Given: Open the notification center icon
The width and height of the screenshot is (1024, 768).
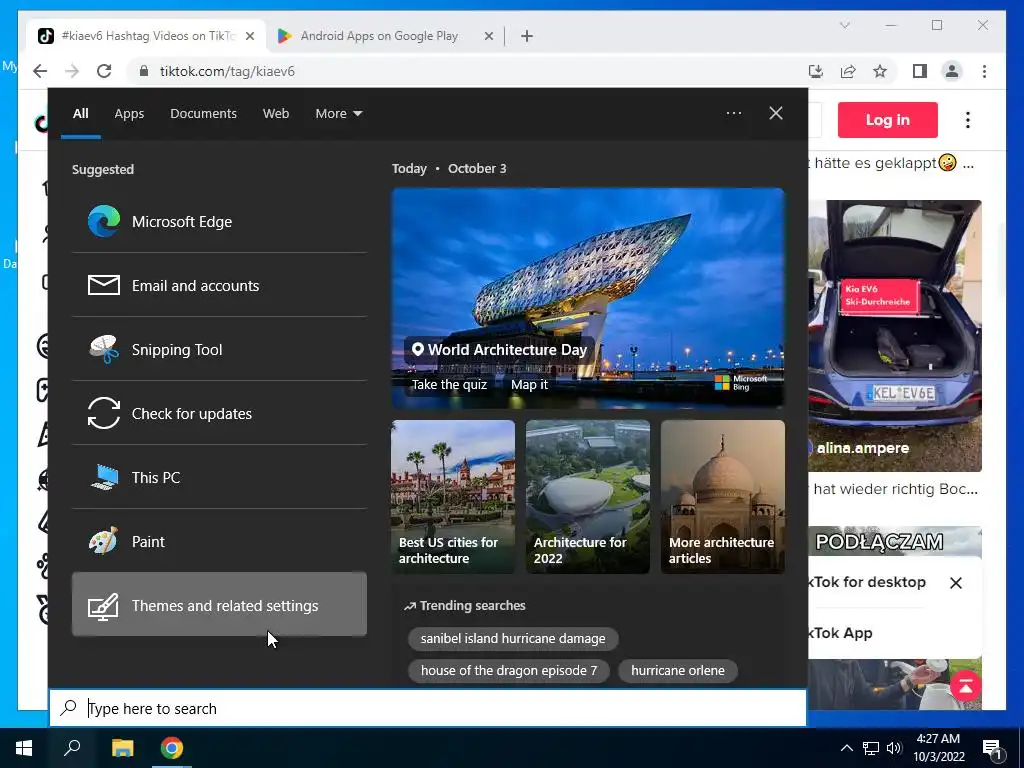Looking at the screenshot, I should coord(991,749).
